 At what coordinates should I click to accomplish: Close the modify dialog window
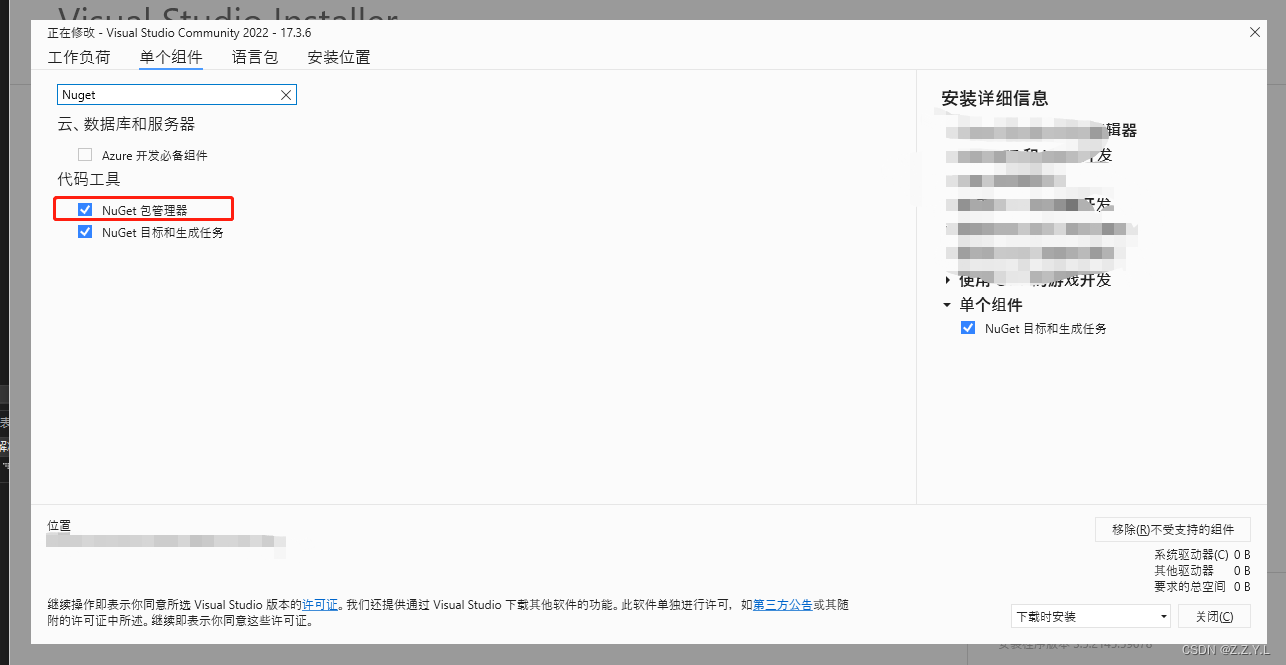[x=1255, y=33]
